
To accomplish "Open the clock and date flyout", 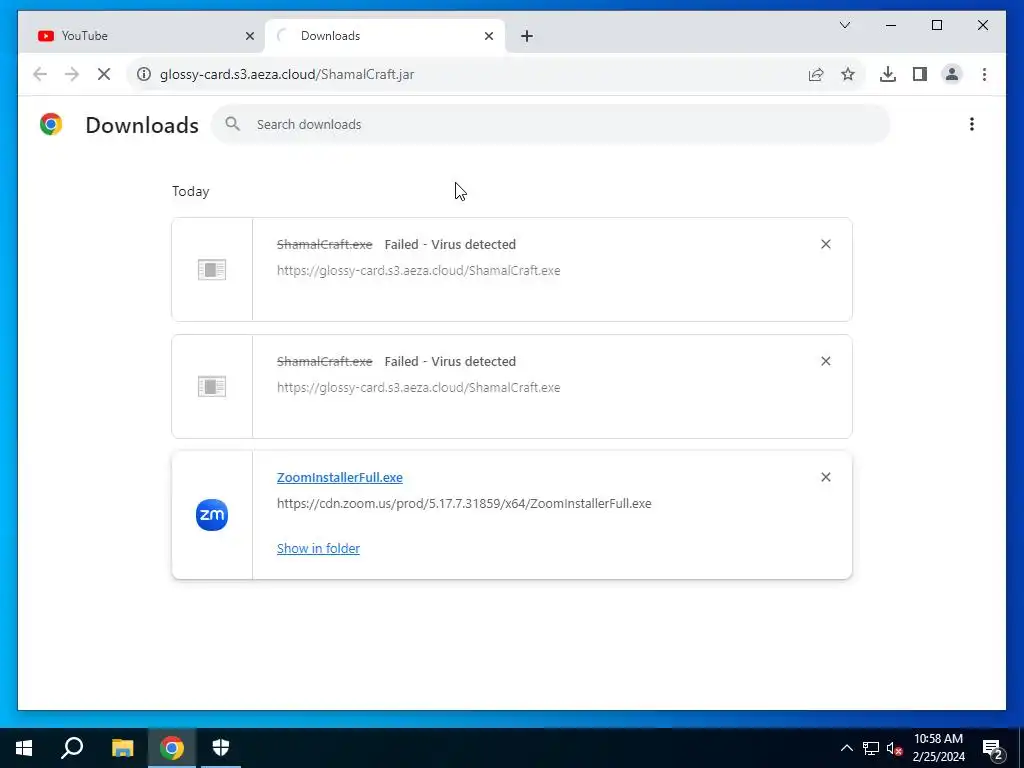I will click(938, 748).
